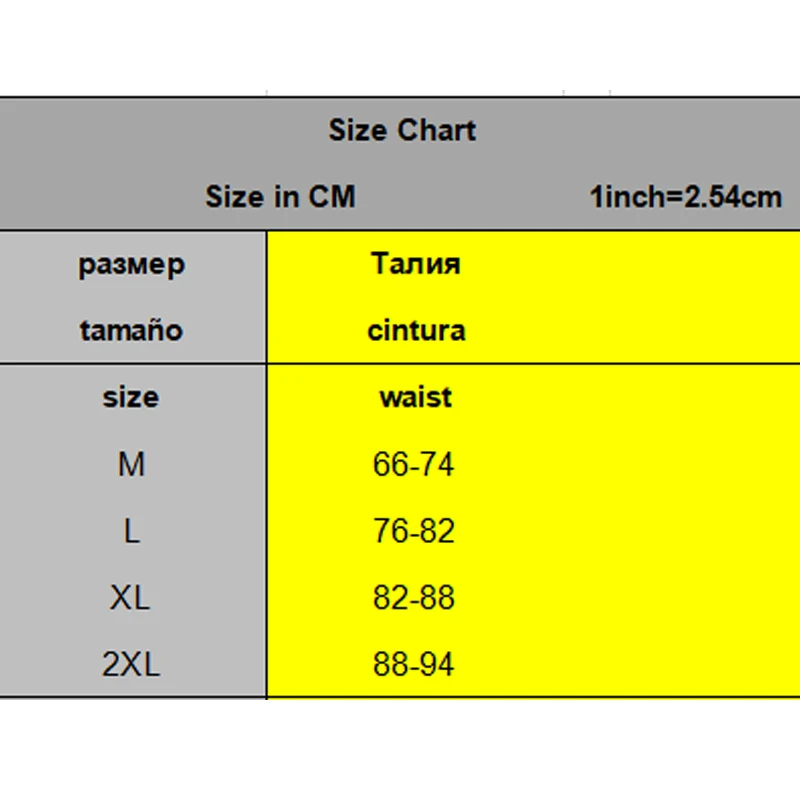Click the 2XL size row label

click(130, 665)
